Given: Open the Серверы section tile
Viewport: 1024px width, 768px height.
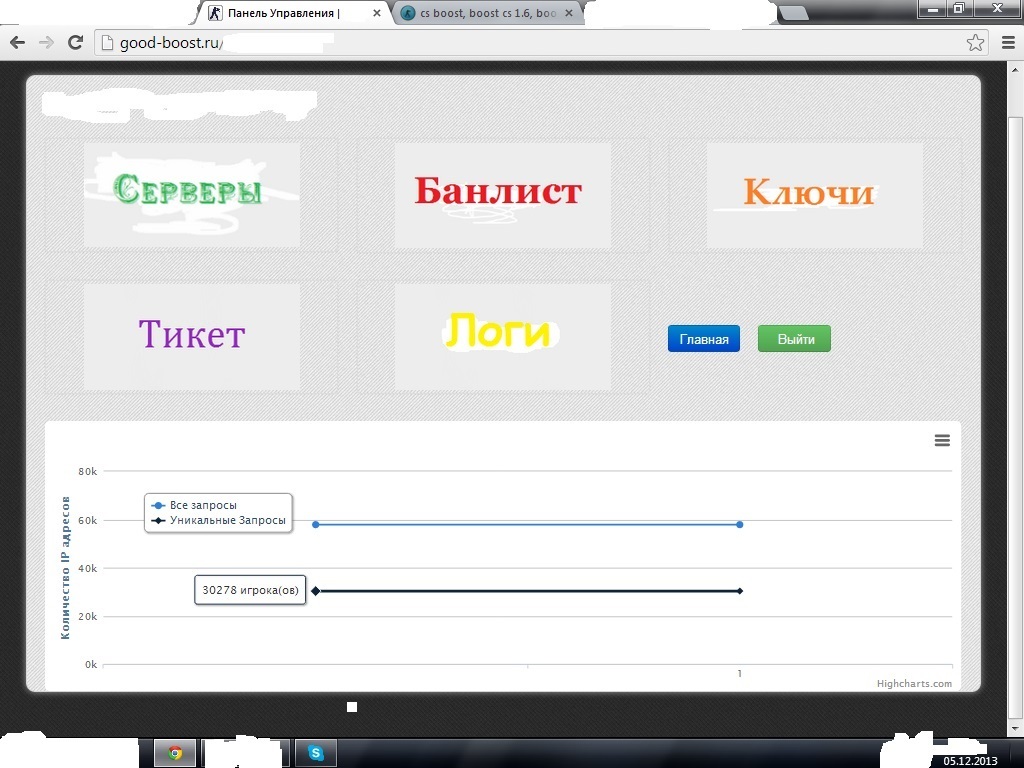Looking at the screenshot, I should (x=191, y=195).
